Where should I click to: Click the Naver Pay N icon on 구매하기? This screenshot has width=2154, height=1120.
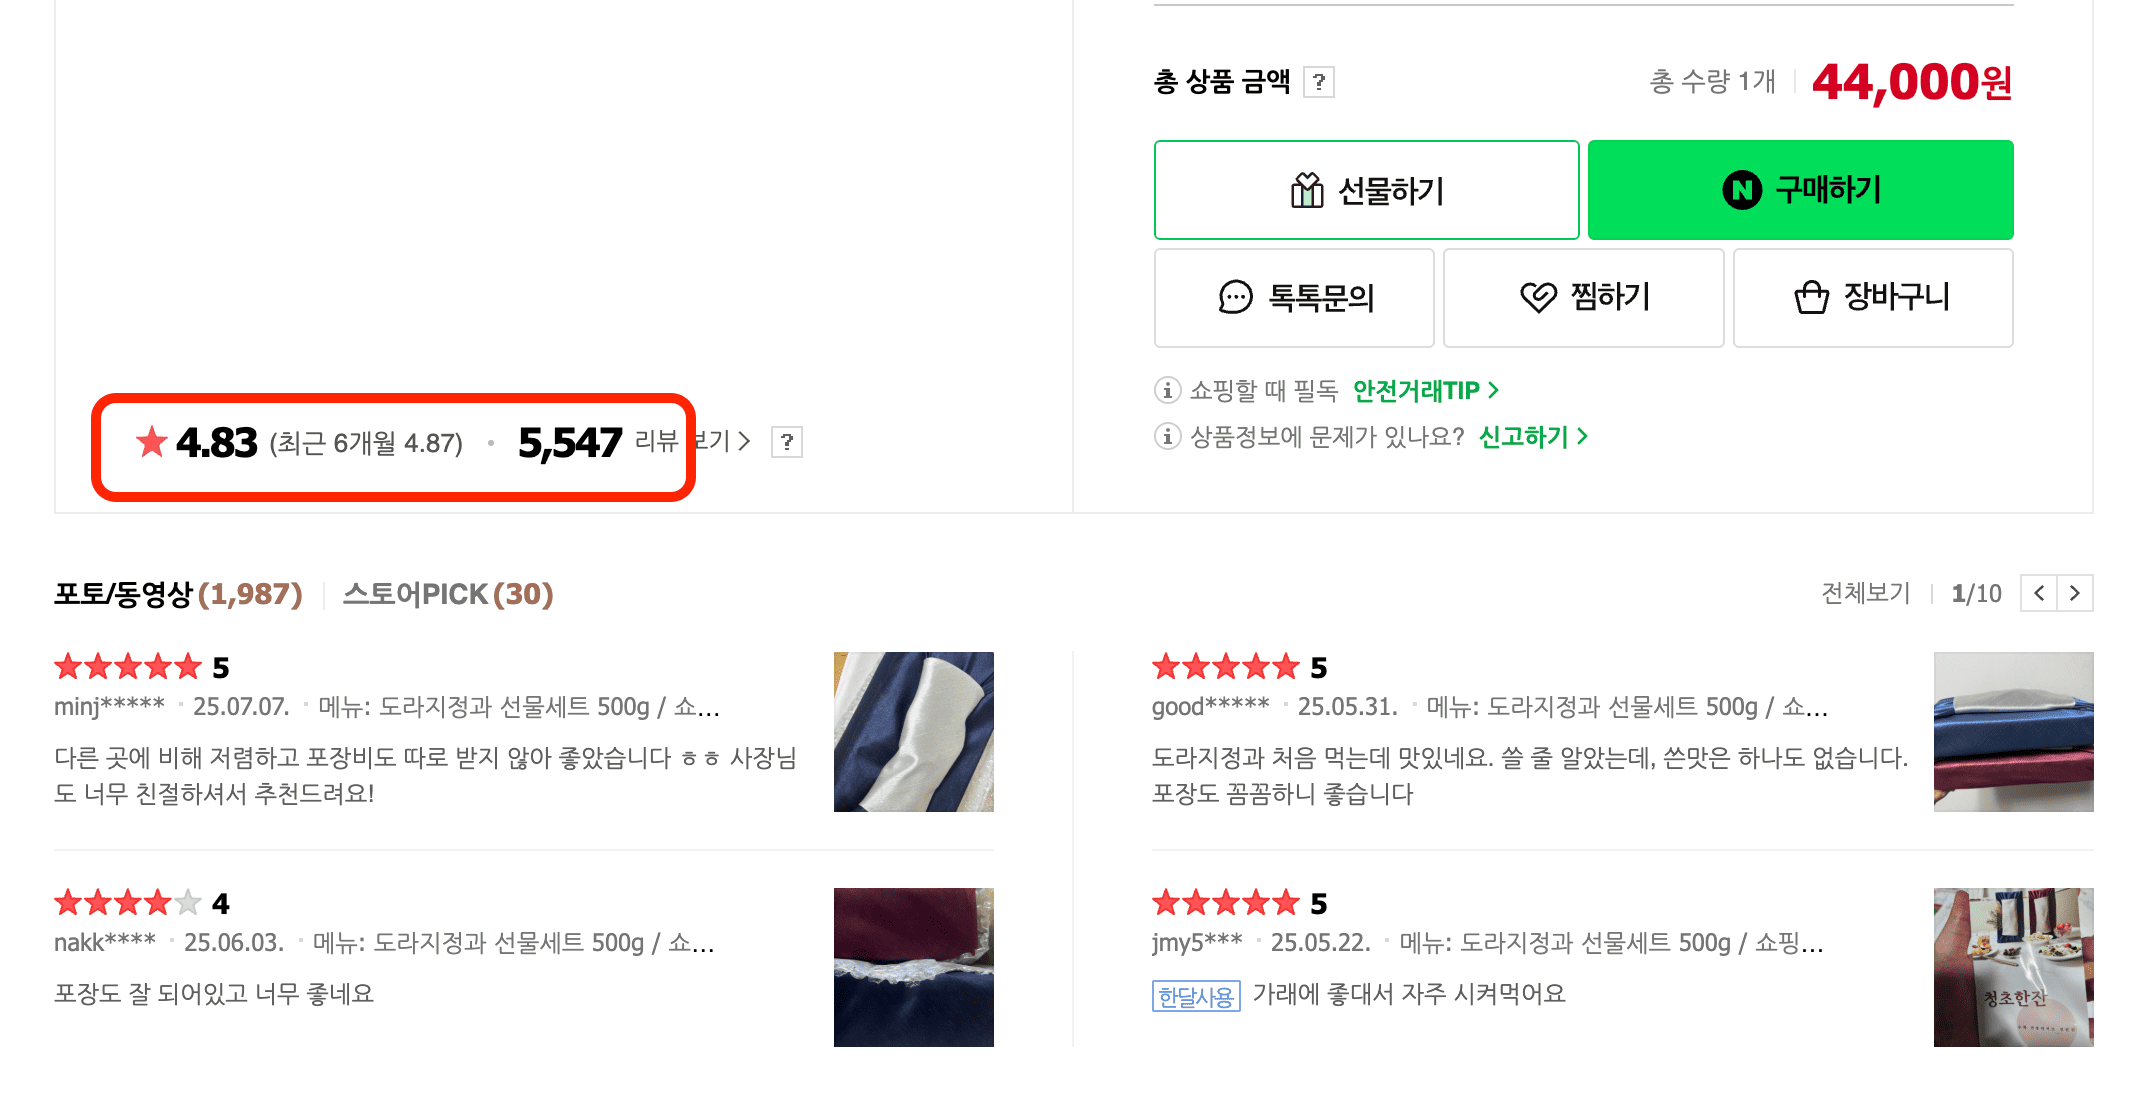(1742, 190)
